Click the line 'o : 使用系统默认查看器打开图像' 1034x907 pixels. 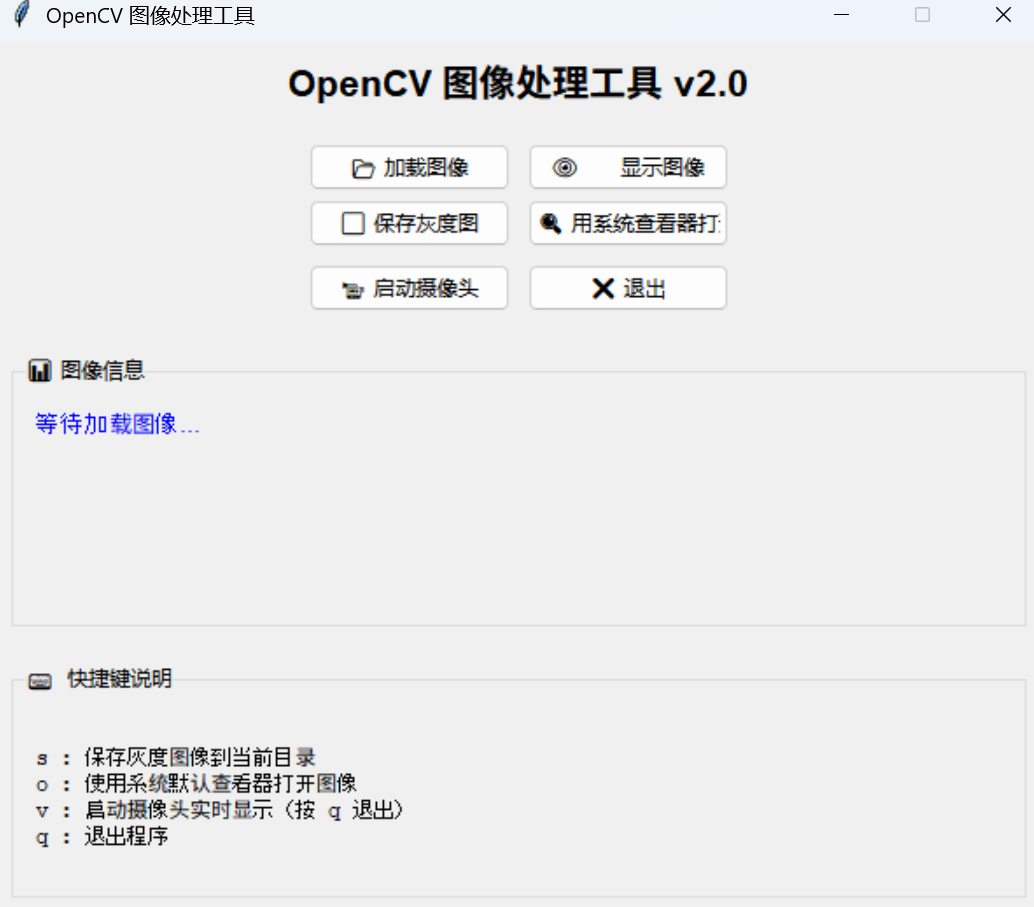point(196,784)
